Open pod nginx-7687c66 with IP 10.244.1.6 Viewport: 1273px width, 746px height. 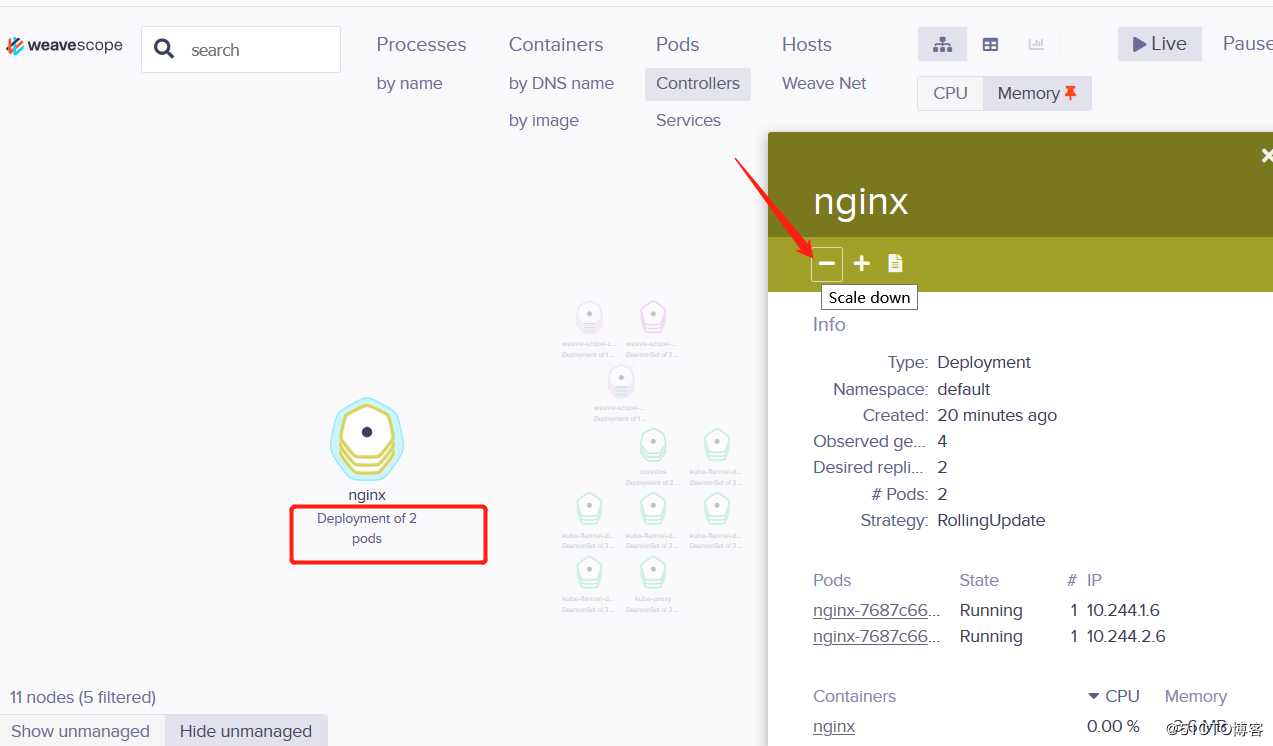876,610
